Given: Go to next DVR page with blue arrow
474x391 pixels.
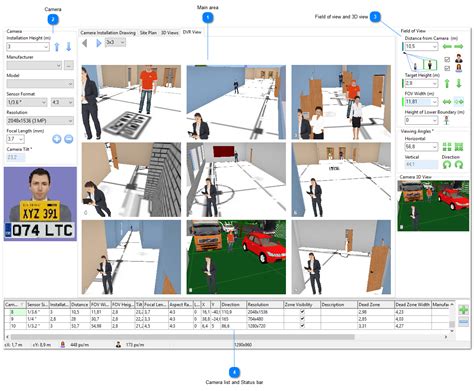Looking at the screenshot, I should 98,43.
